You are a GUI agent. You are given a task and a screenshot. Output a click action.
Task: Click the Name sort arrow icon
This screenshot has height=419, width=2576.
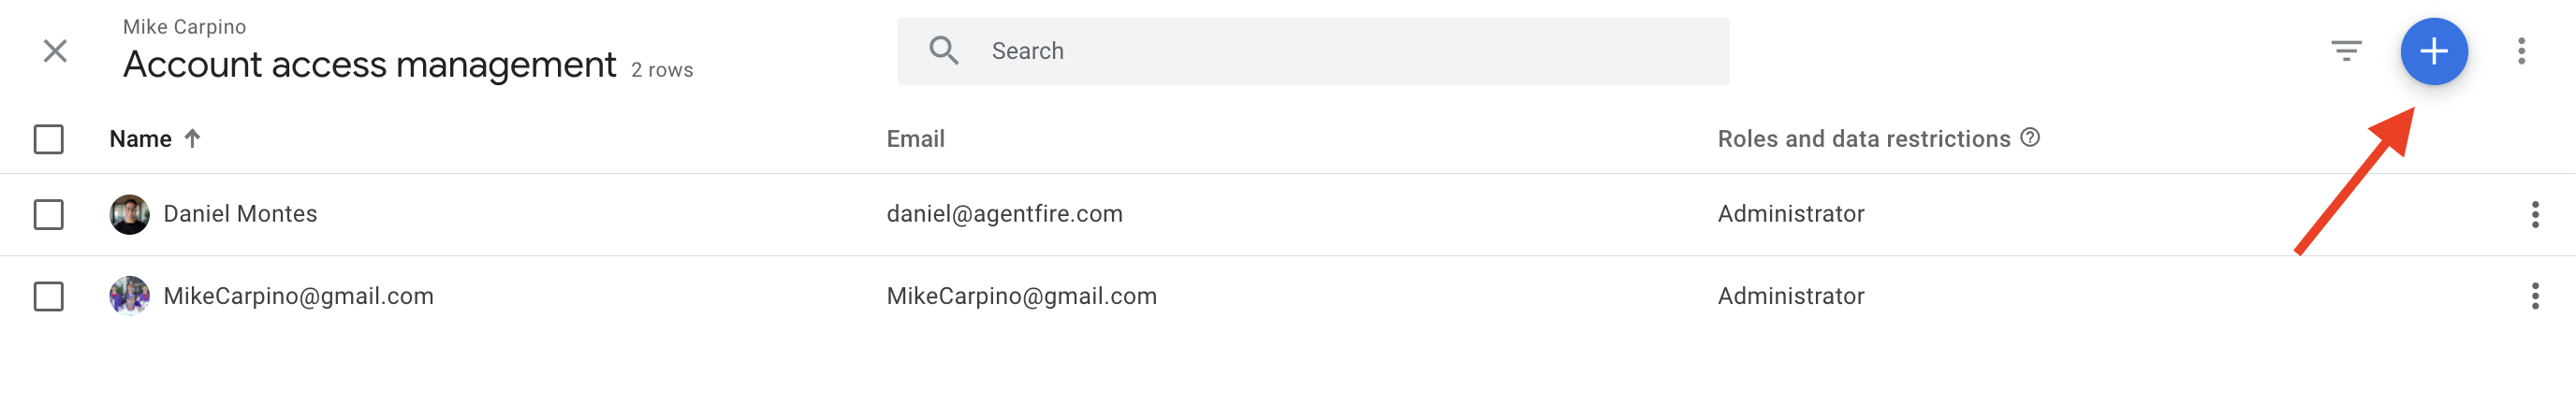192,138
